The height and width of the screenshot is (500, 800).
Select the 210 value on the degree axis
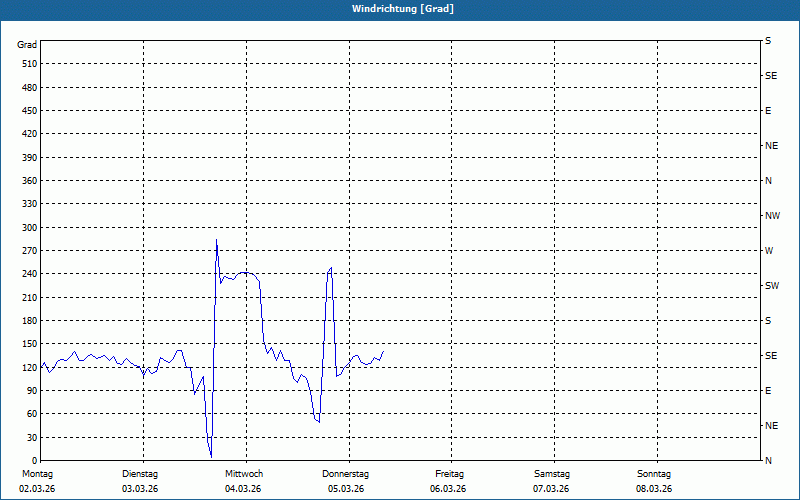[x=30, y=297]
